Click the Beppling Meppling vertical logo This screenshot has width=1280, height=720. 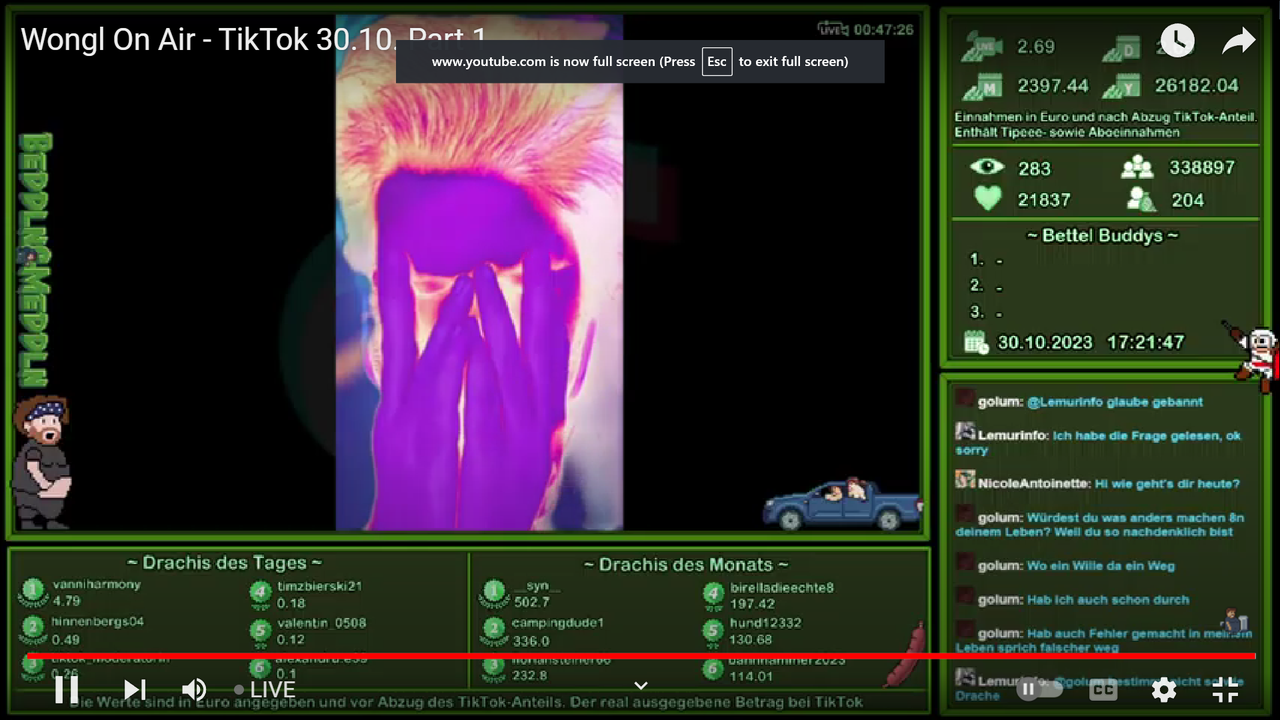tap(34, 259)
